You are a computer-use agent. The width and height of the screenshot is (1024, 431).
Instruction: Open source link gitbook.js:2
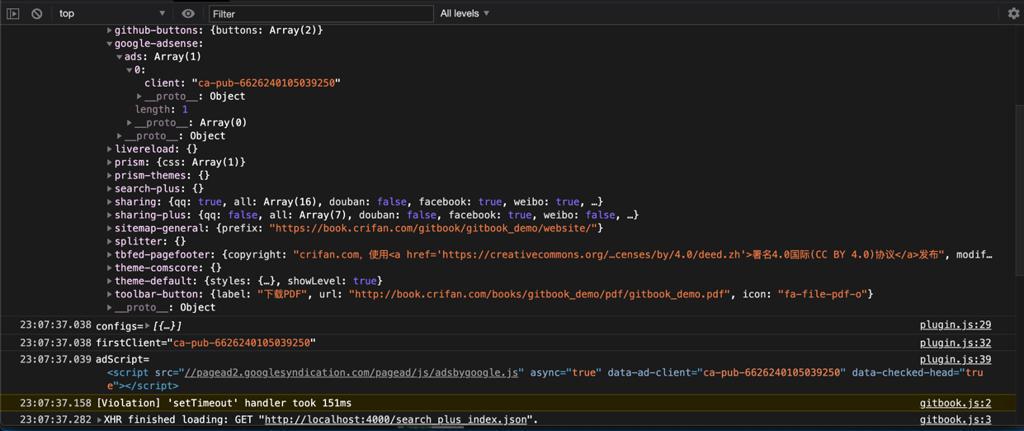click(x=955, y=403)
